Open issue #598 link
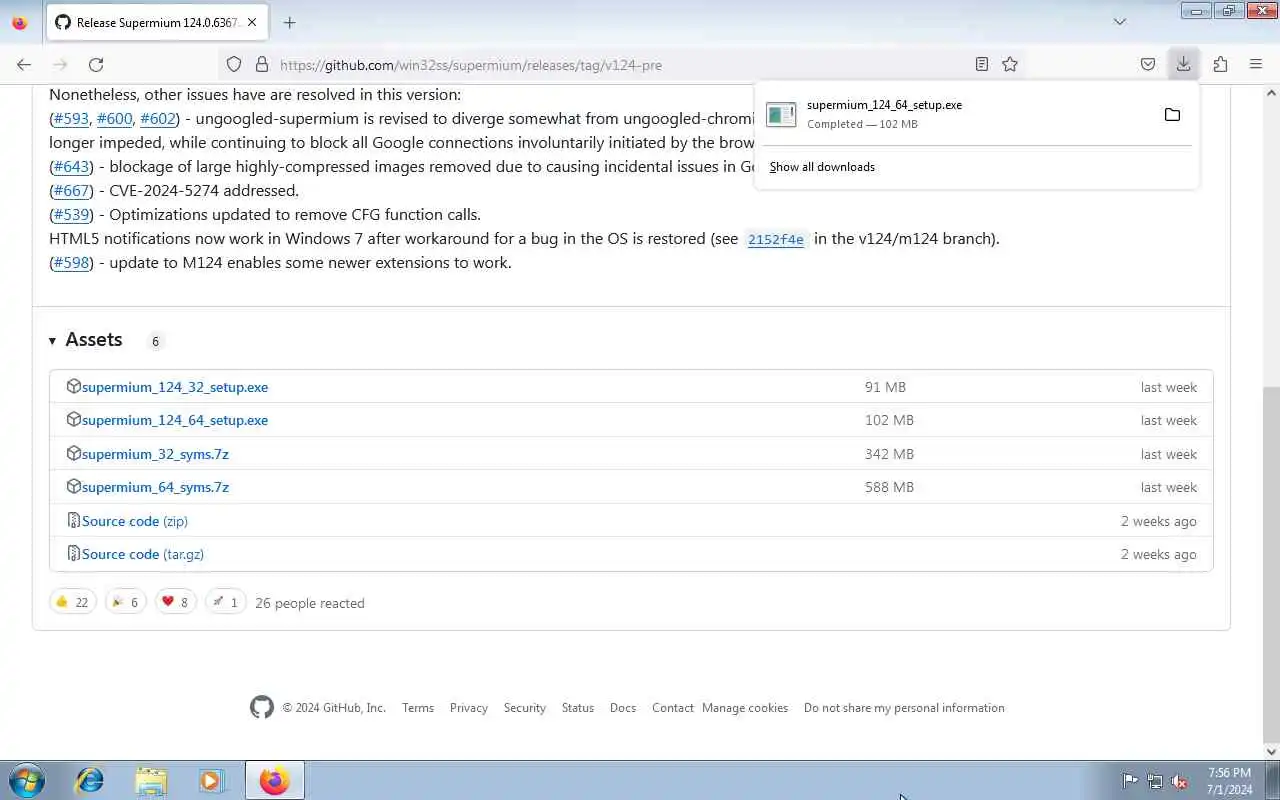 click(72, 262)
